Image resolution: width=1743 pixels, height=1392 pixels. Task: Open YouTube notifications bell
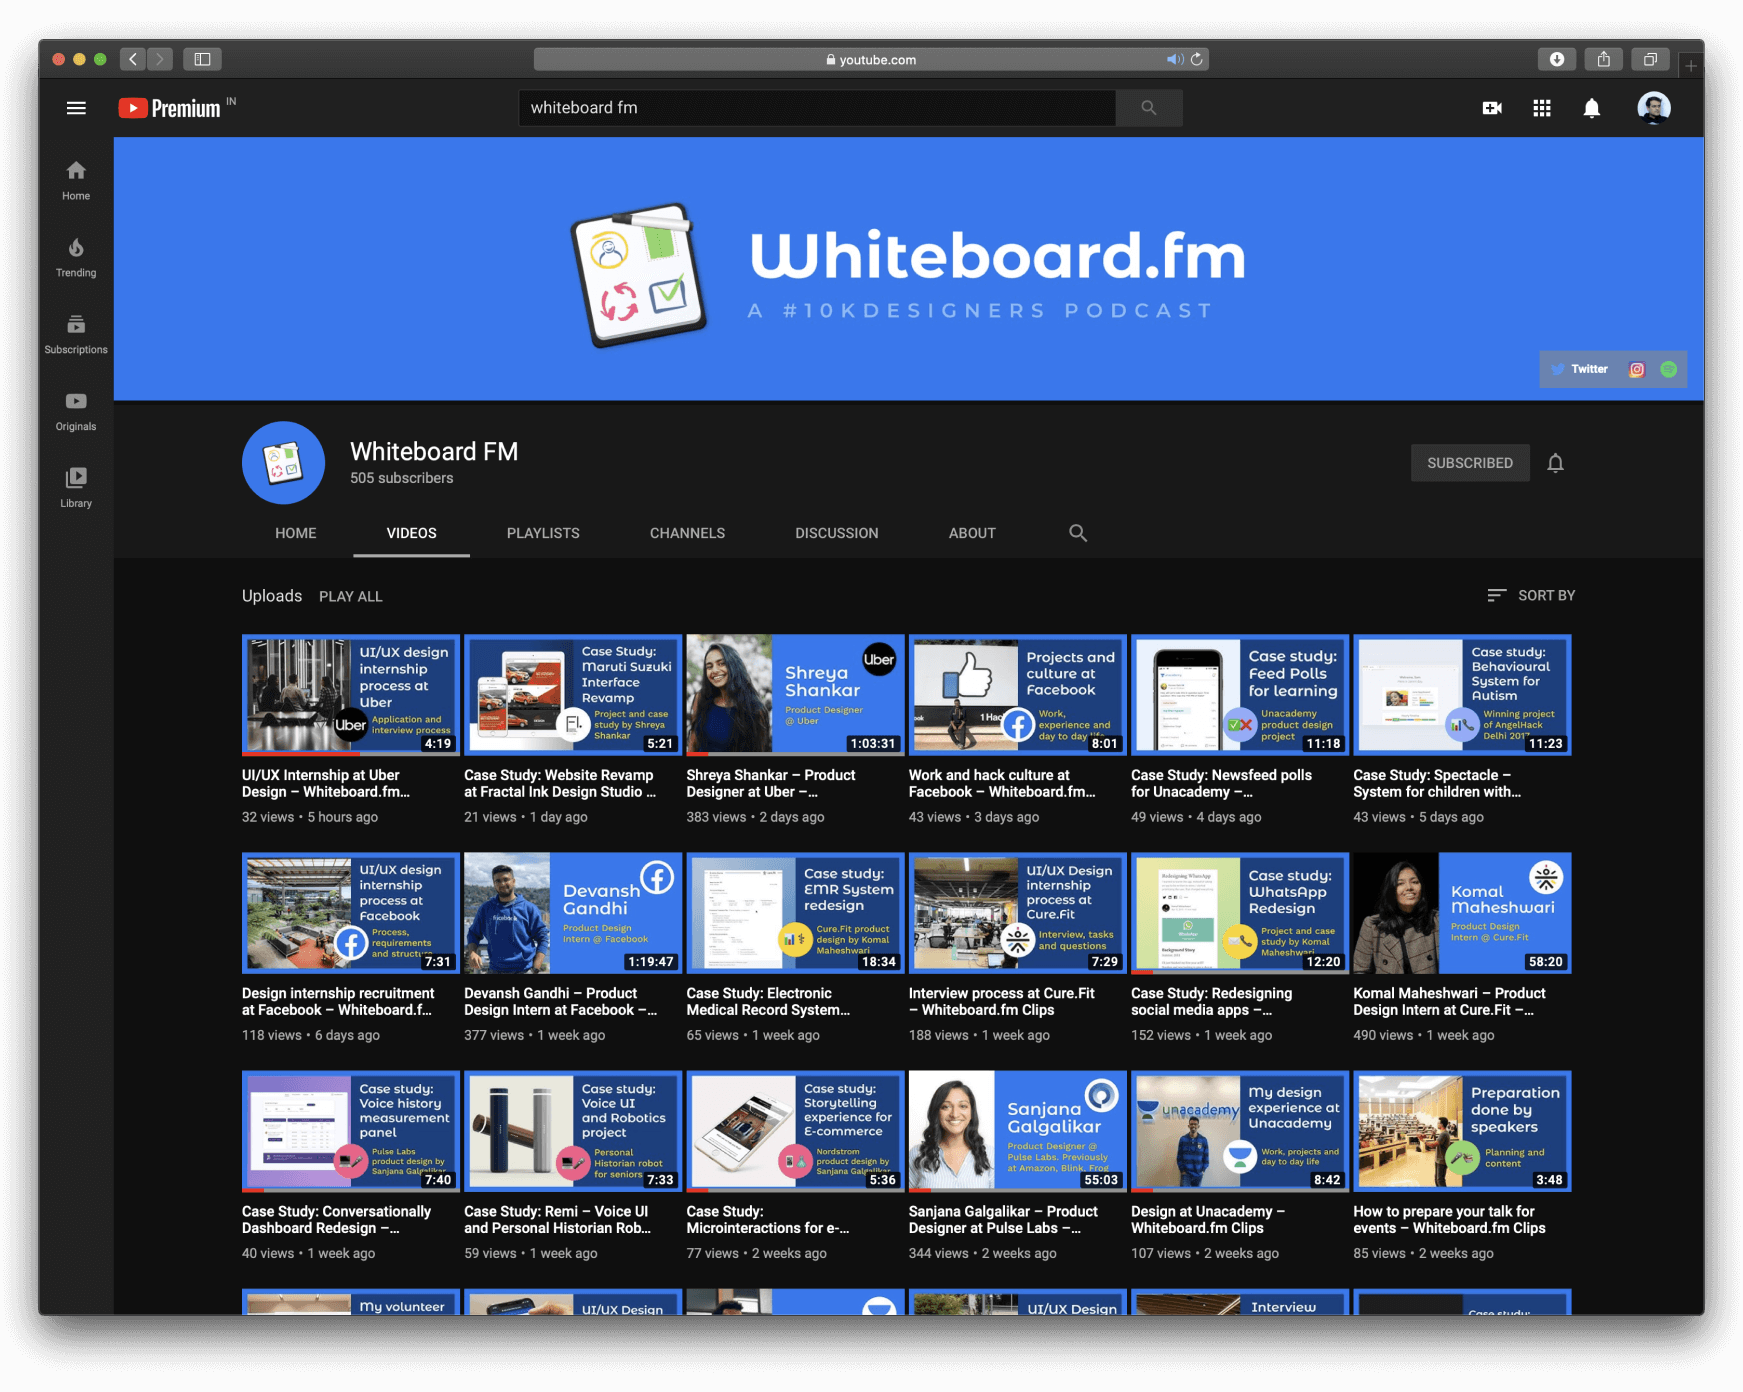[x=1593, y=107]
